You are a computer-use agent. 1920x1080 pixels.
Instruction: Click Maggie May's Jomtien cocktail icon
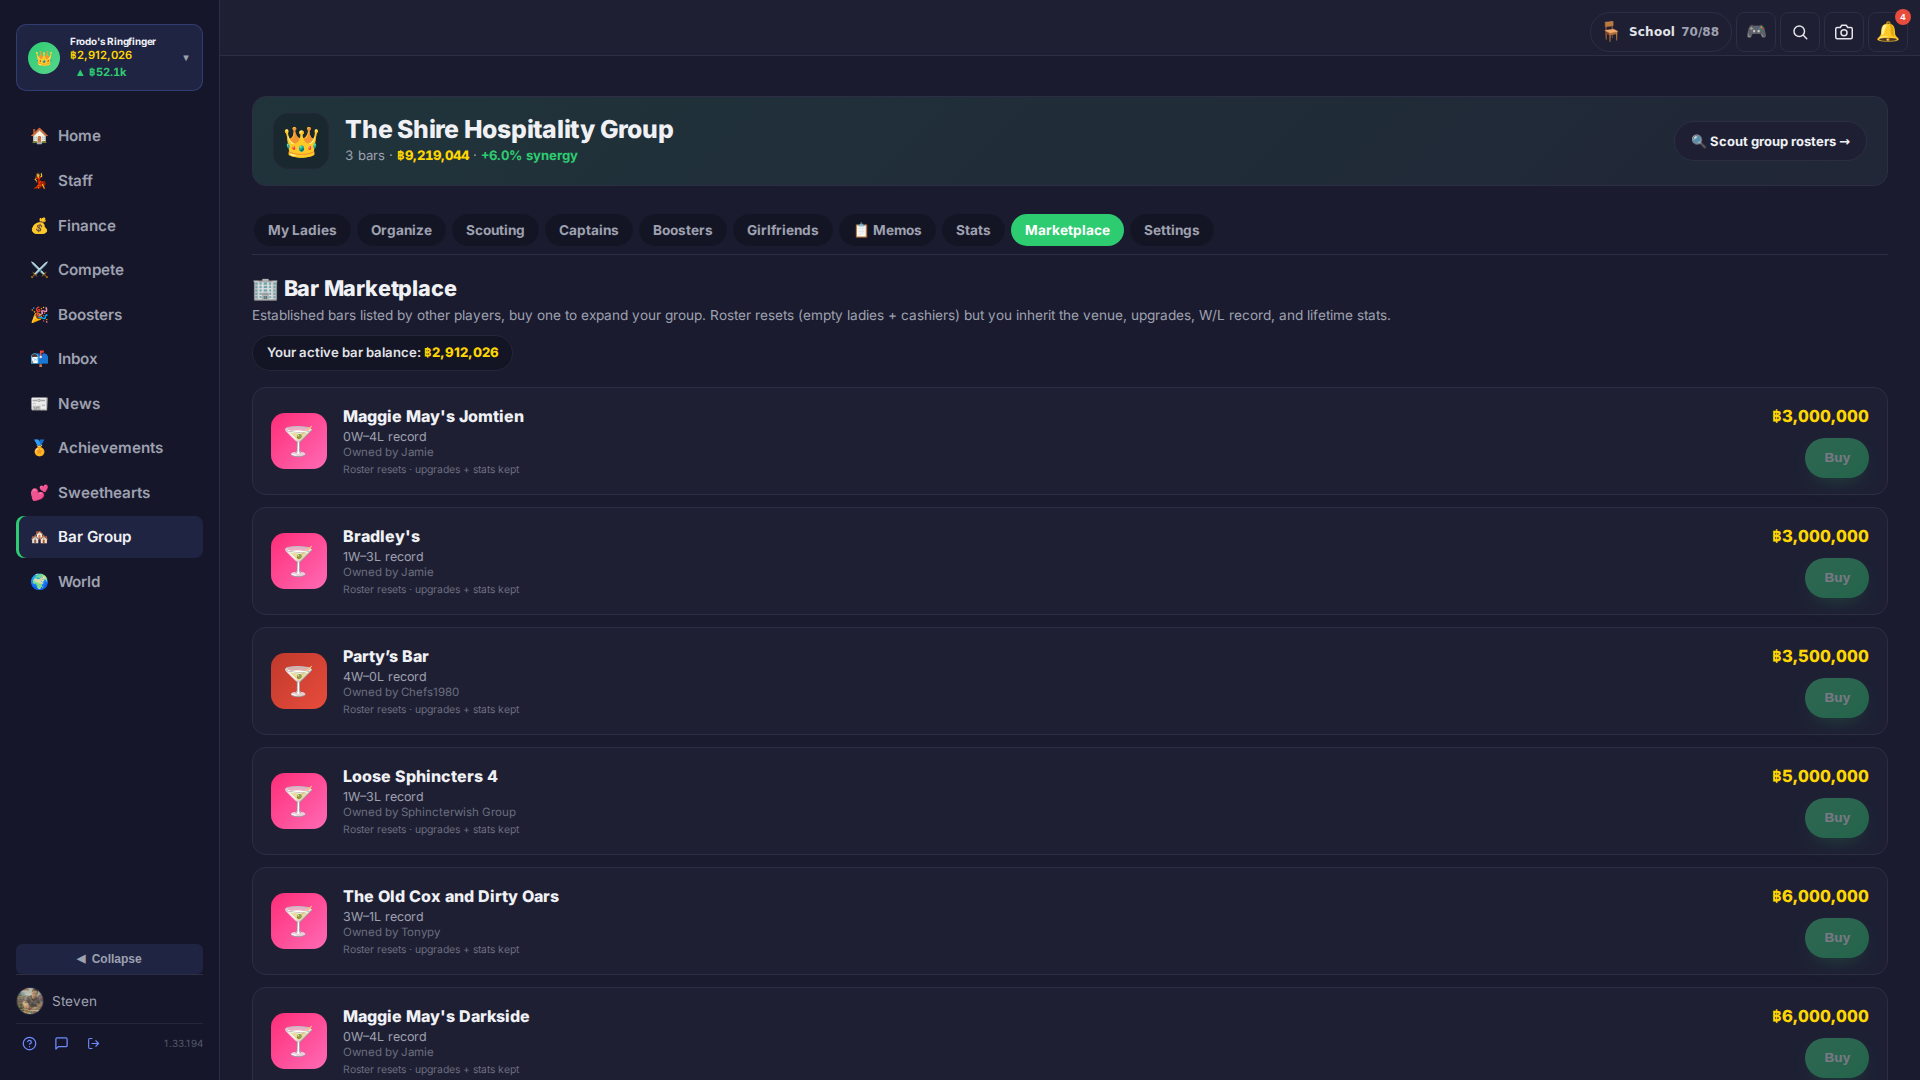click(299, 441)
